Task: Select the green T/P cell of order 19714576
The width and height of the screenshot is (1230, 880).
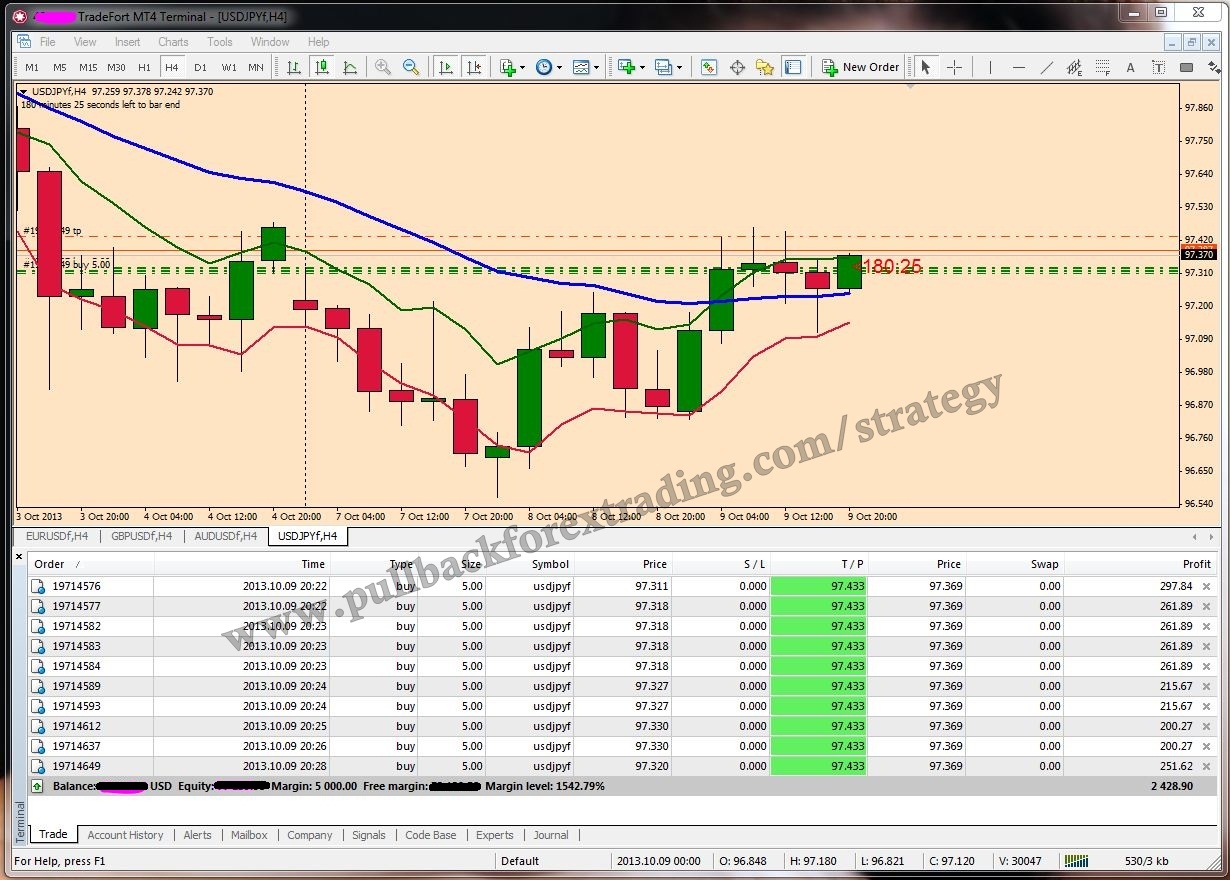Action: coord(820,586)
